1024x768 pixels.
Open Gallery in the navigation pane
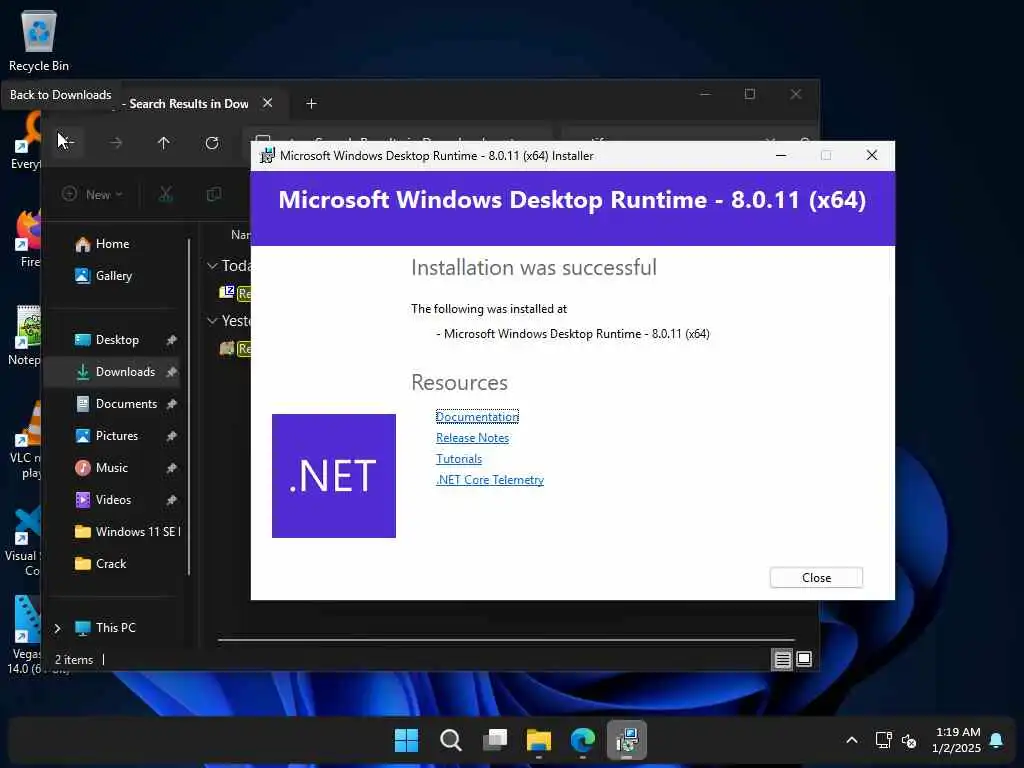pos(113,276)
